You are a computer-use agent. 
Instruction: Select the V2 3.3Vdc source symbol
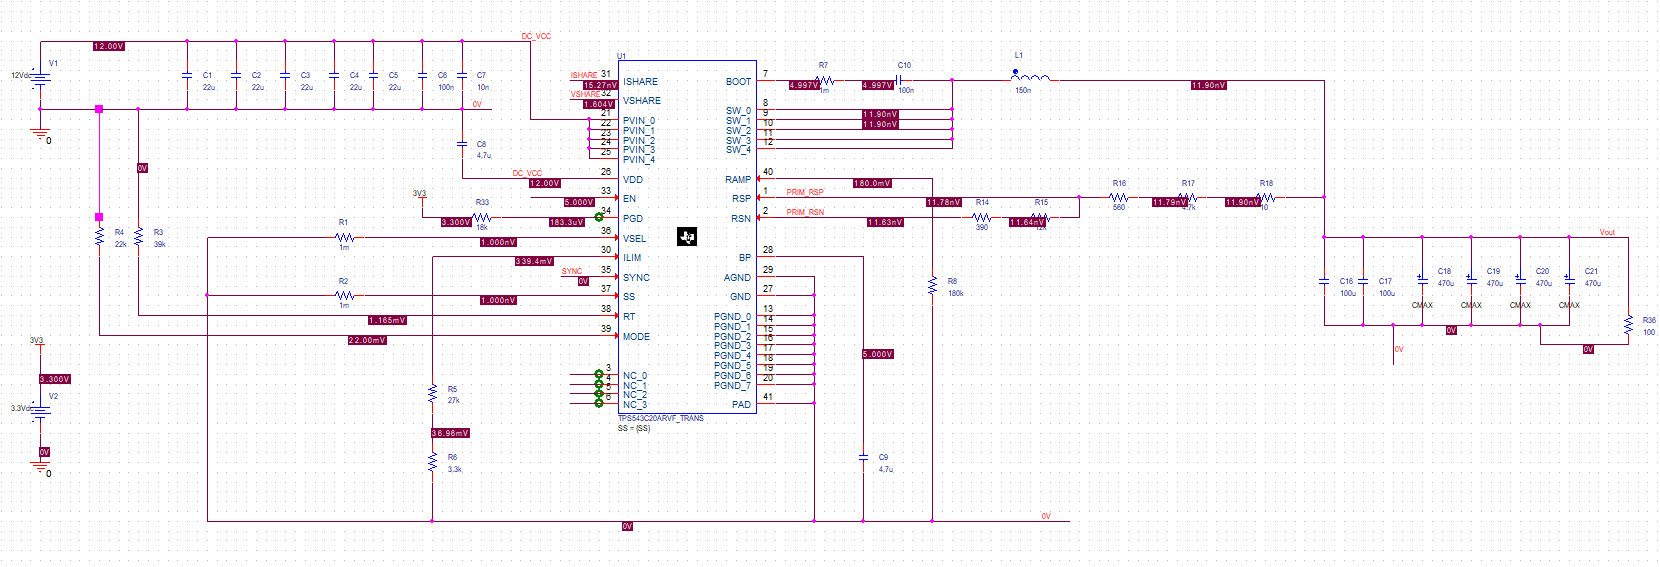[x=40, y=409]
